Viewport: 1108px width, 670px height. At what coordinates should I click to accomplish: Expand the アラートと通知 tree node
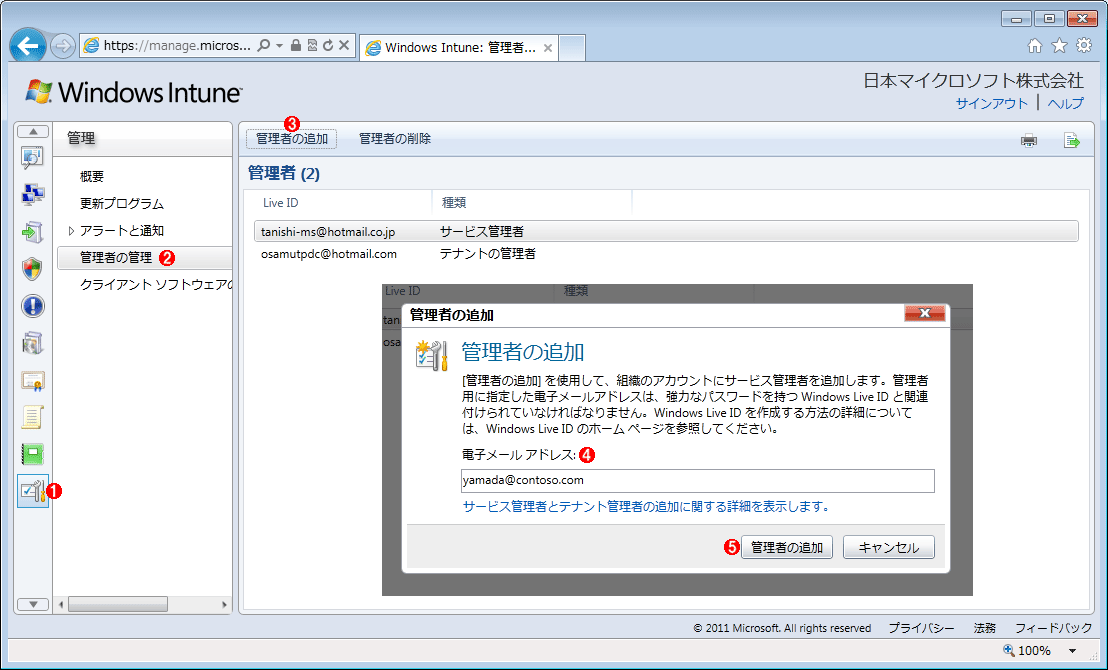click(71, 230)
